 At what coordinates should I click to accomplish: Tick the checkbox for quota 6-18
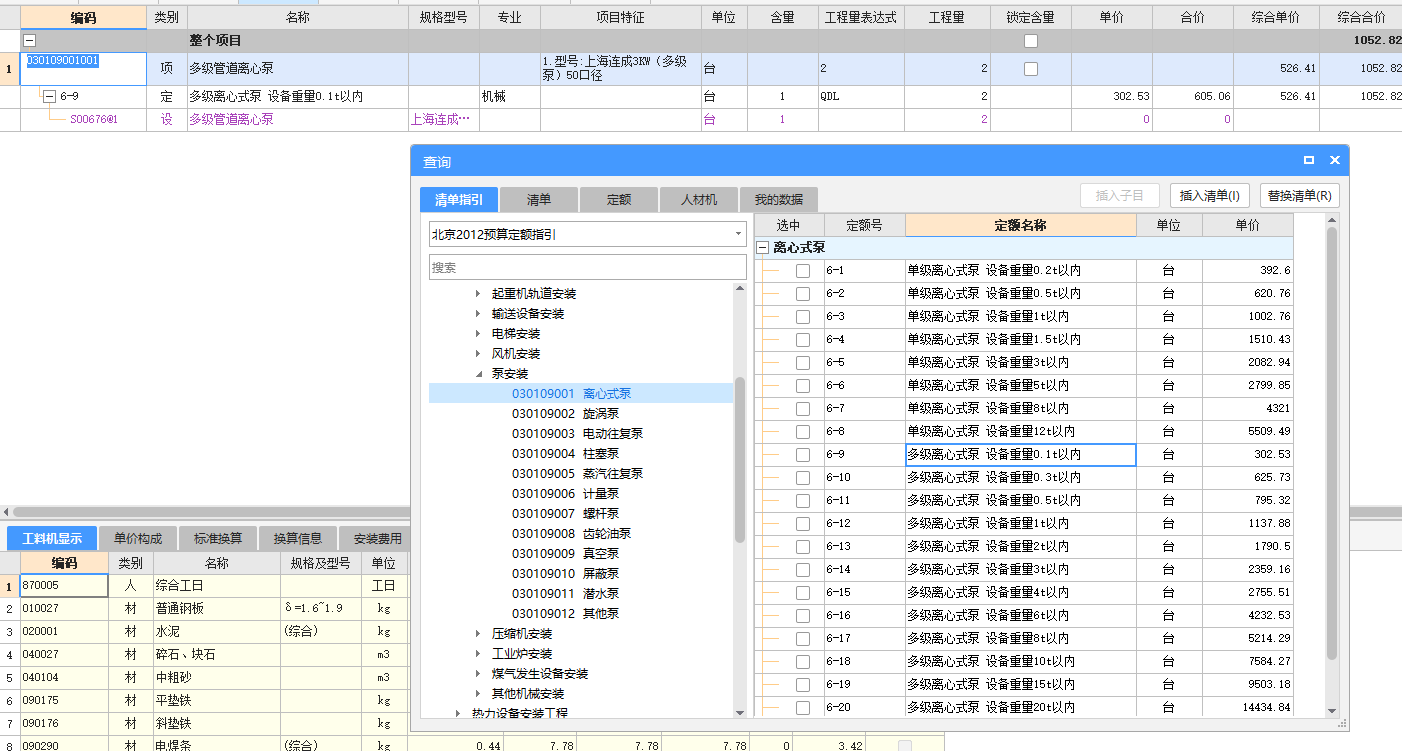[x=802, y=662]
